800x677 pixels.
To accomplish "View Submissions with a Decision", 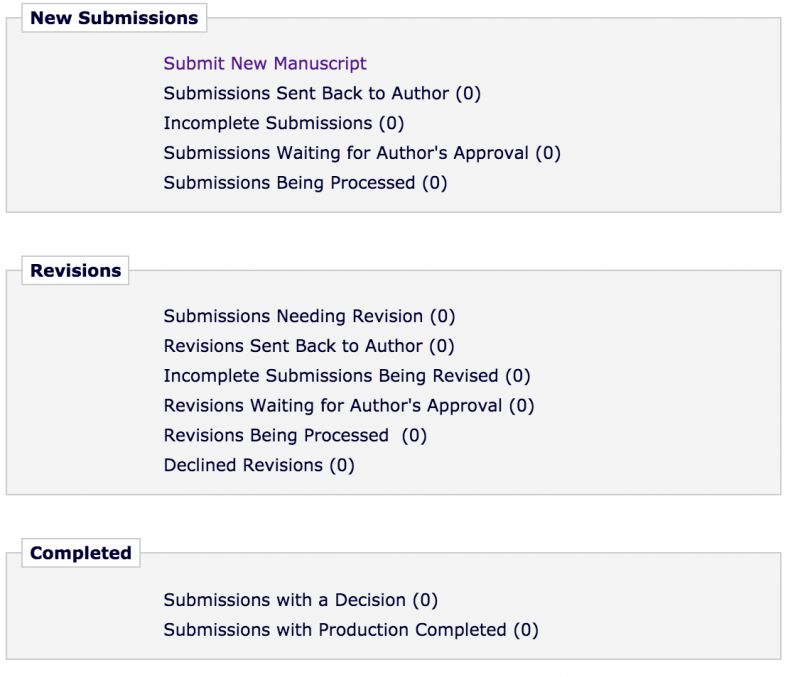I will tap(301, 601).
